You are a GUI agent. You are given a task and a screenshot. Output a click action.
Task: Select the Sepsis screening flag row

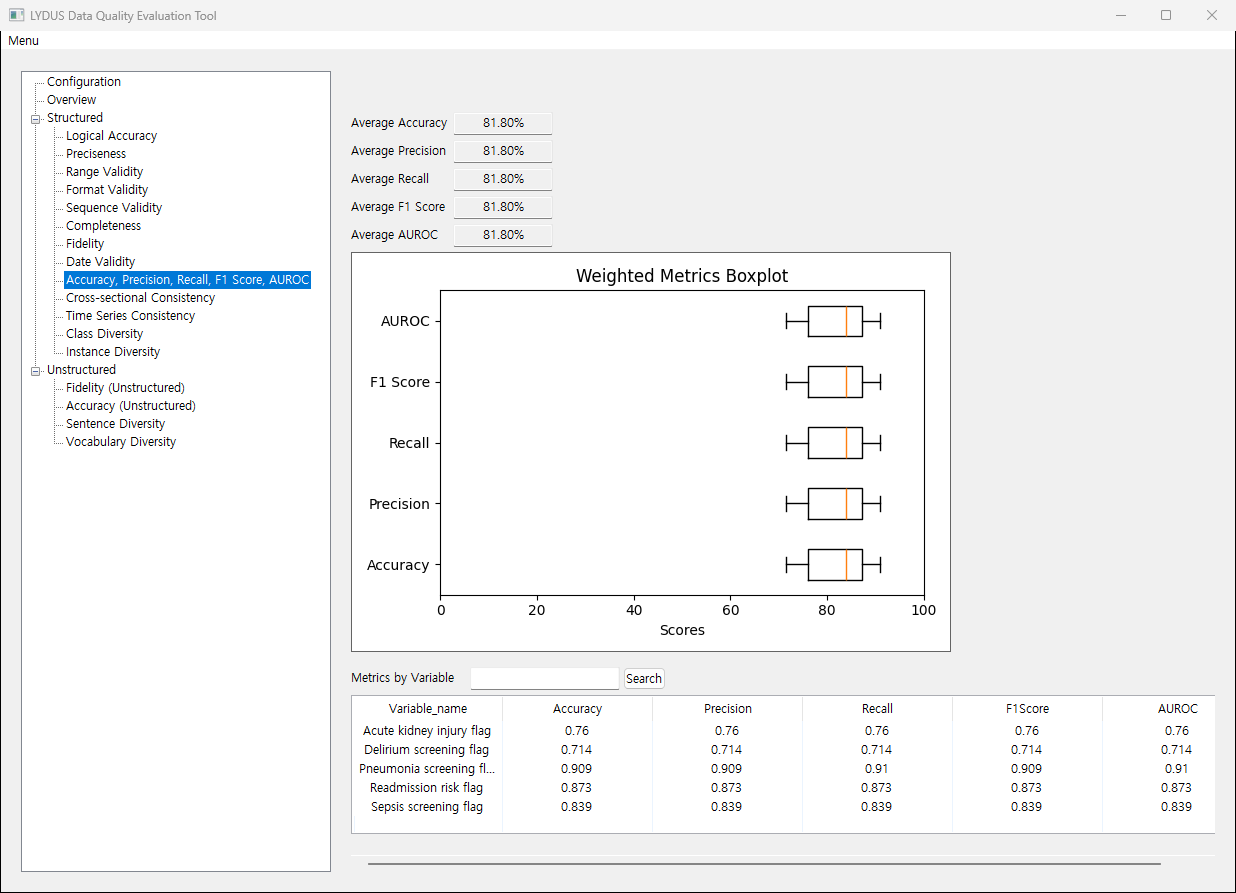coord(783,807)
